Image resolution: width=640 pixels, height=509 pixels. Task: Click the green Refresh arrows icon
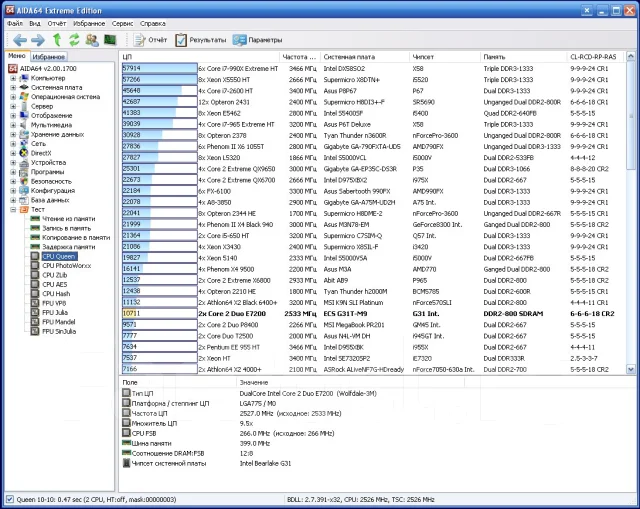[x=74, y=40]
